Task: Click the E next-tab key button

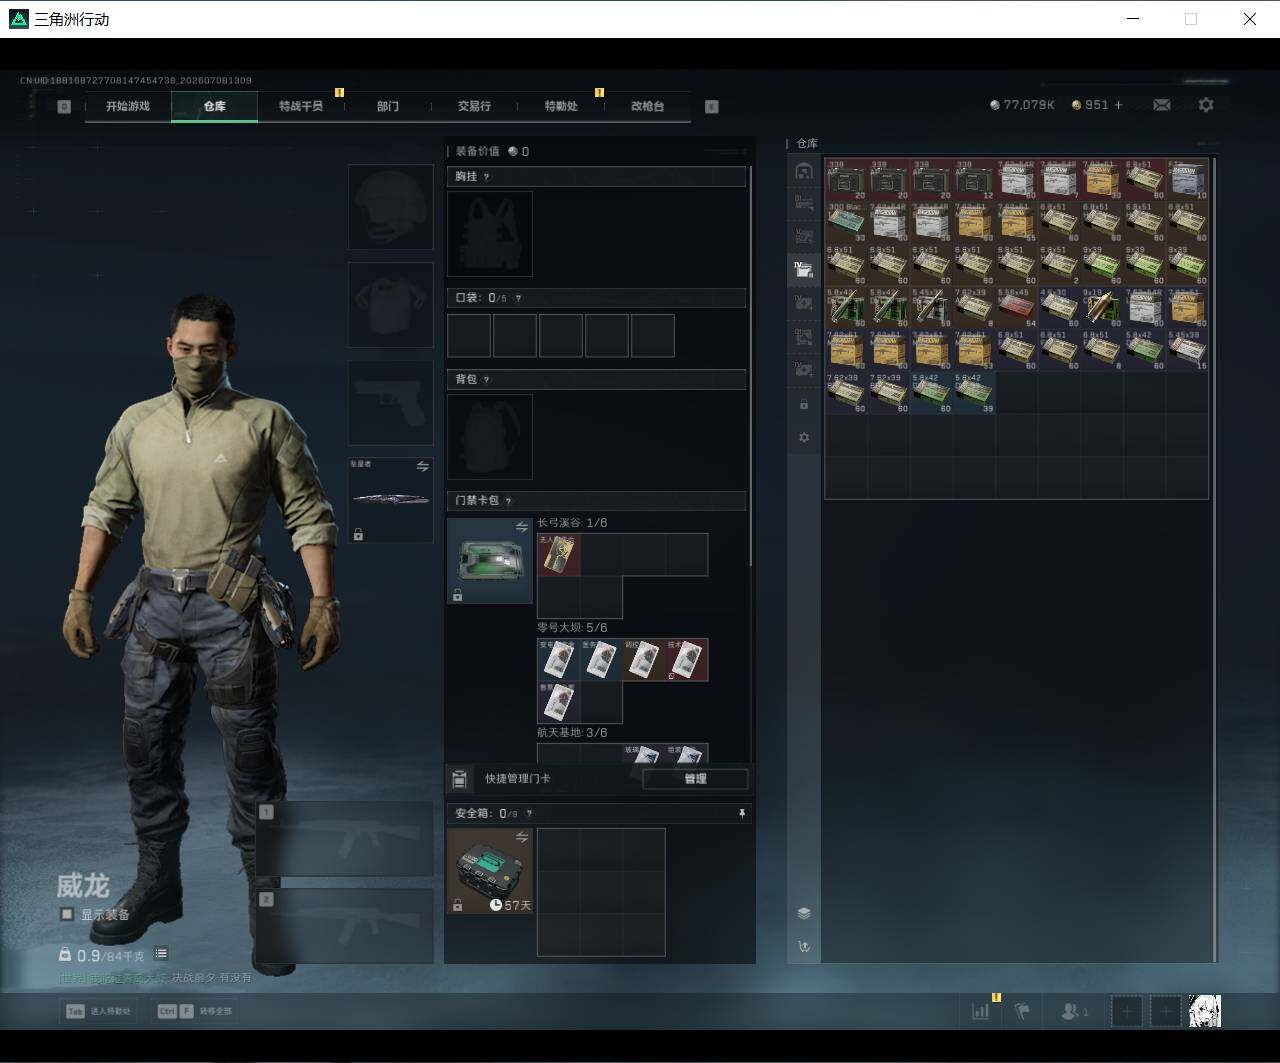Action: pyautogui.click(x=712, y=106)
